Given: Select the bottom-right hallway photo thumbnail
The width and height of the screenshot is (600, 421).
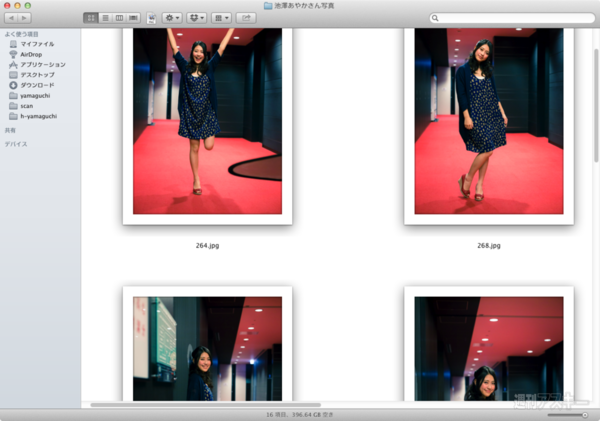Looking at the screenshot, I should (x=489, y=344).
